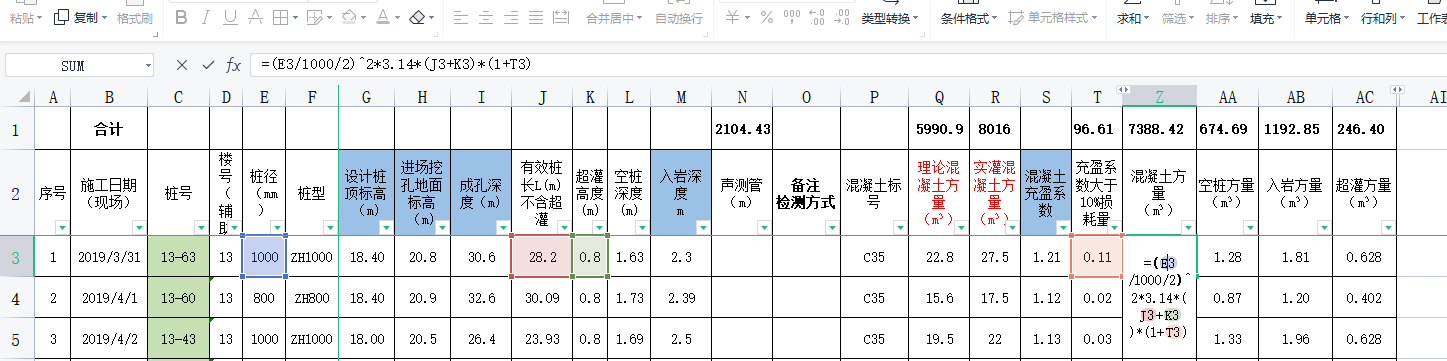Apply strikethrough text style icon

point(255,17)
